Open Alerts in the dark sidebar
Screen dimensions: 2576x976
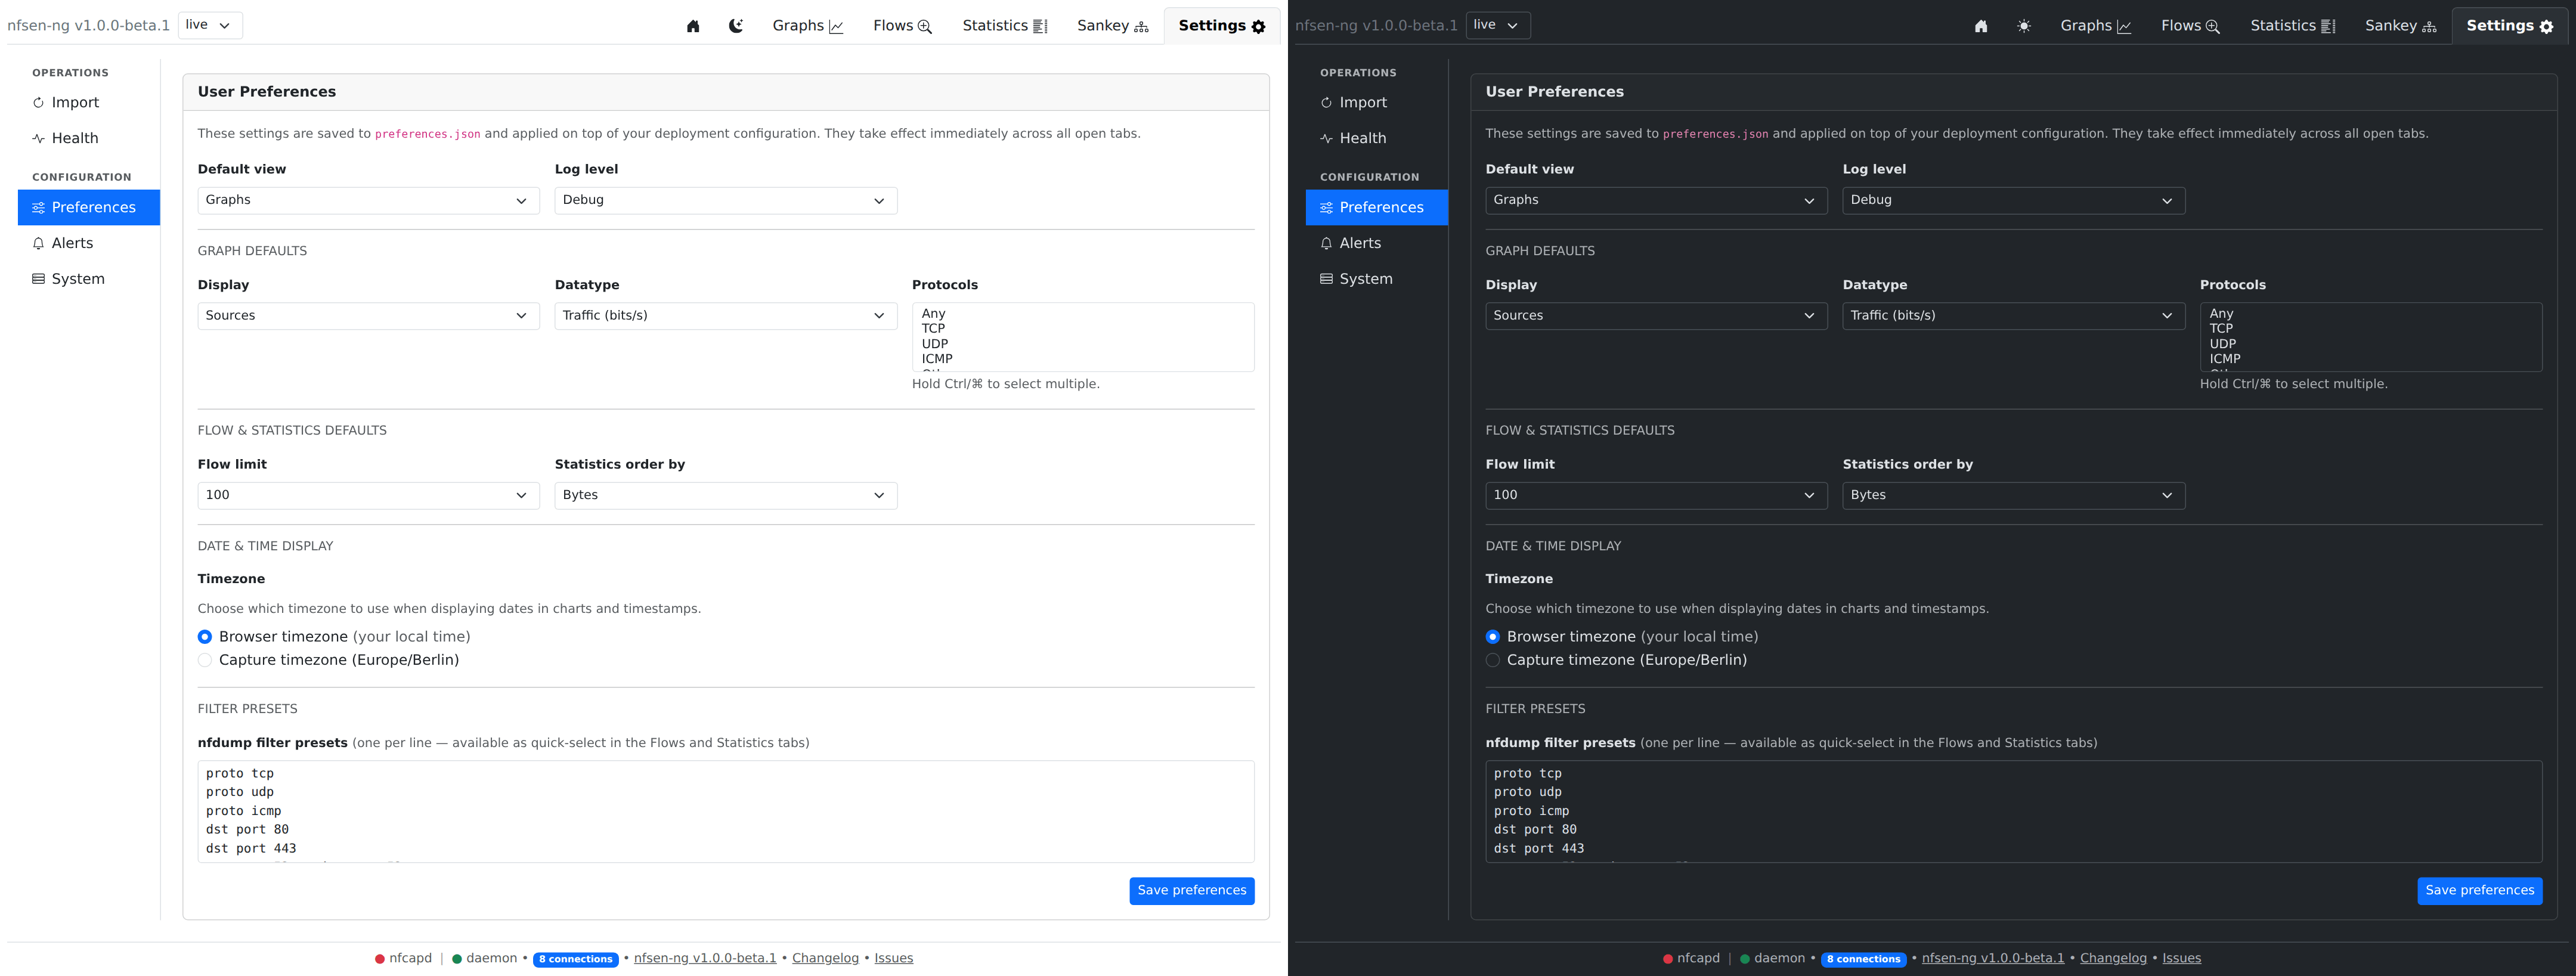[1377, 244]
